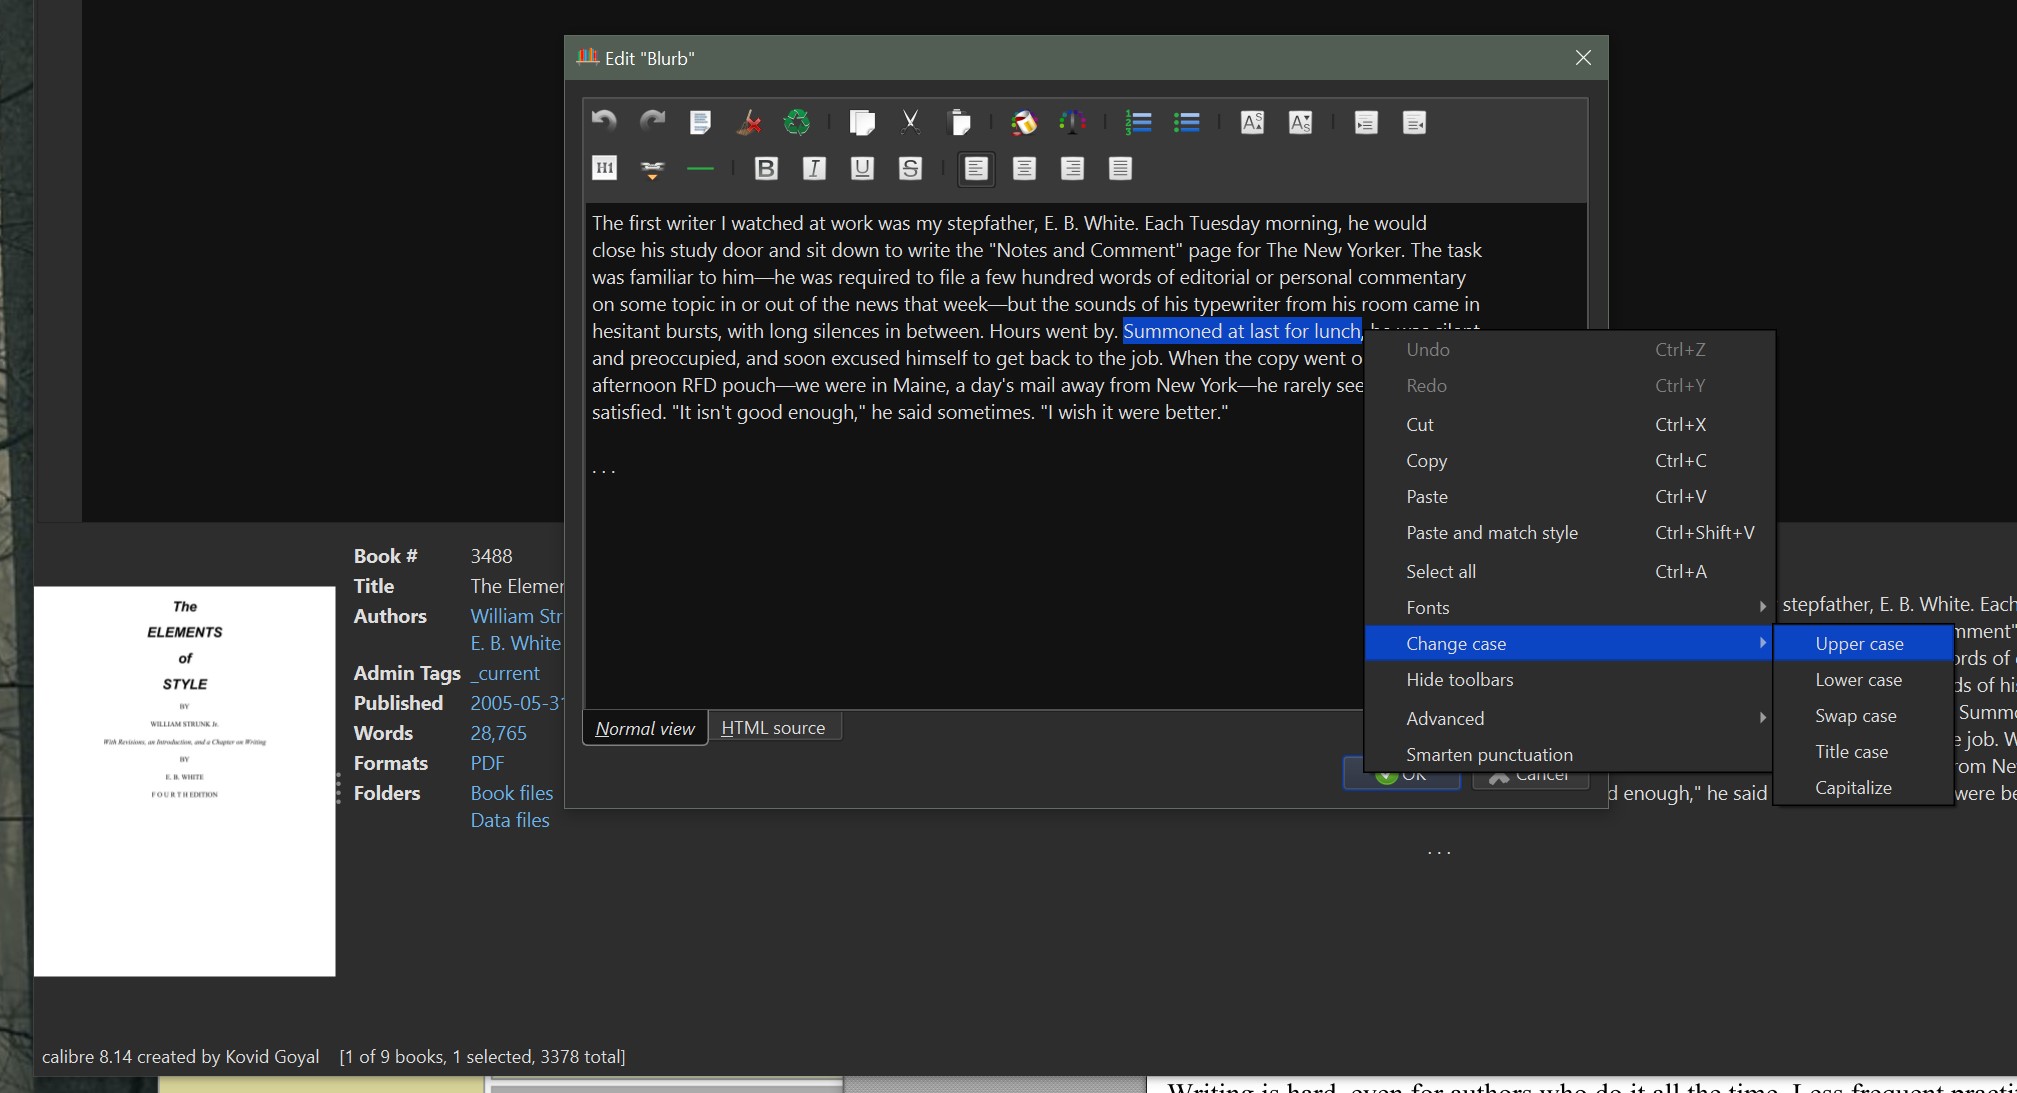Click the H1 heading style button
Screen dimensions: 2017x1093
coord(605,169)
